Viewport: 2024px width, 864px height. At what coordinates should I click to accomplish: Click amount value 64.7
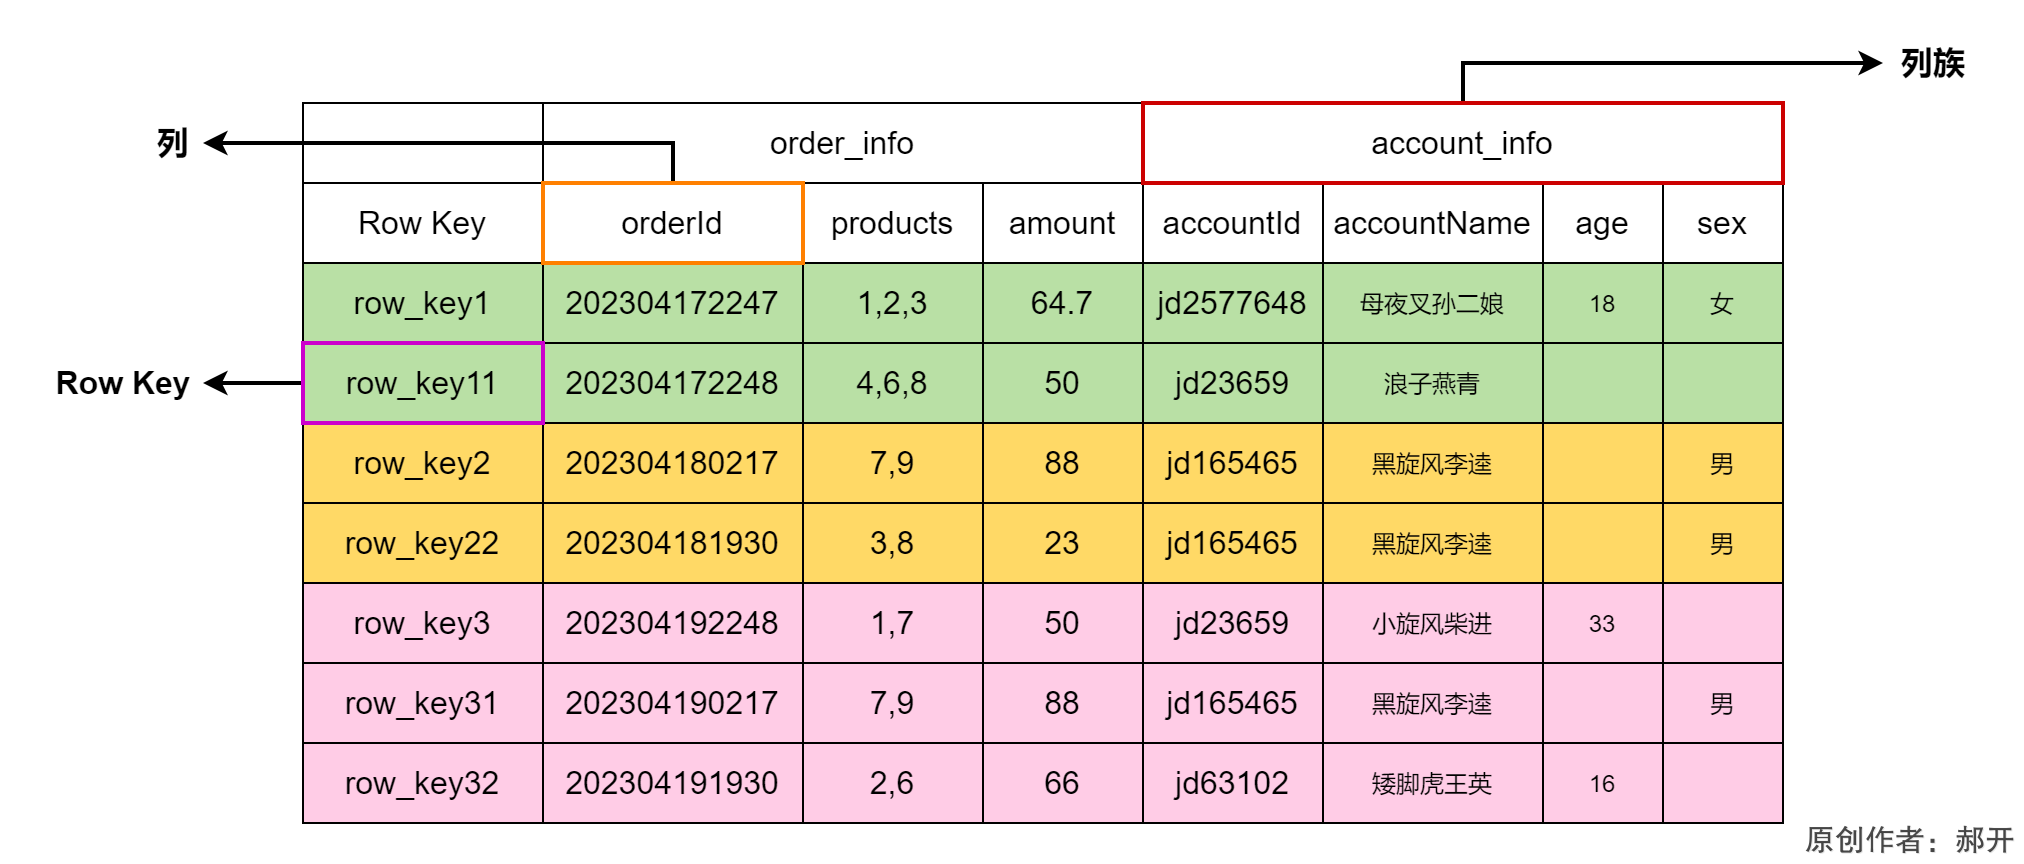(x=1062, y=303)
